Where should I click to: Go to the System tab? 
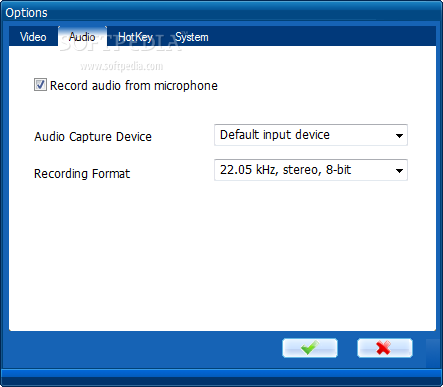pos(192,37)
